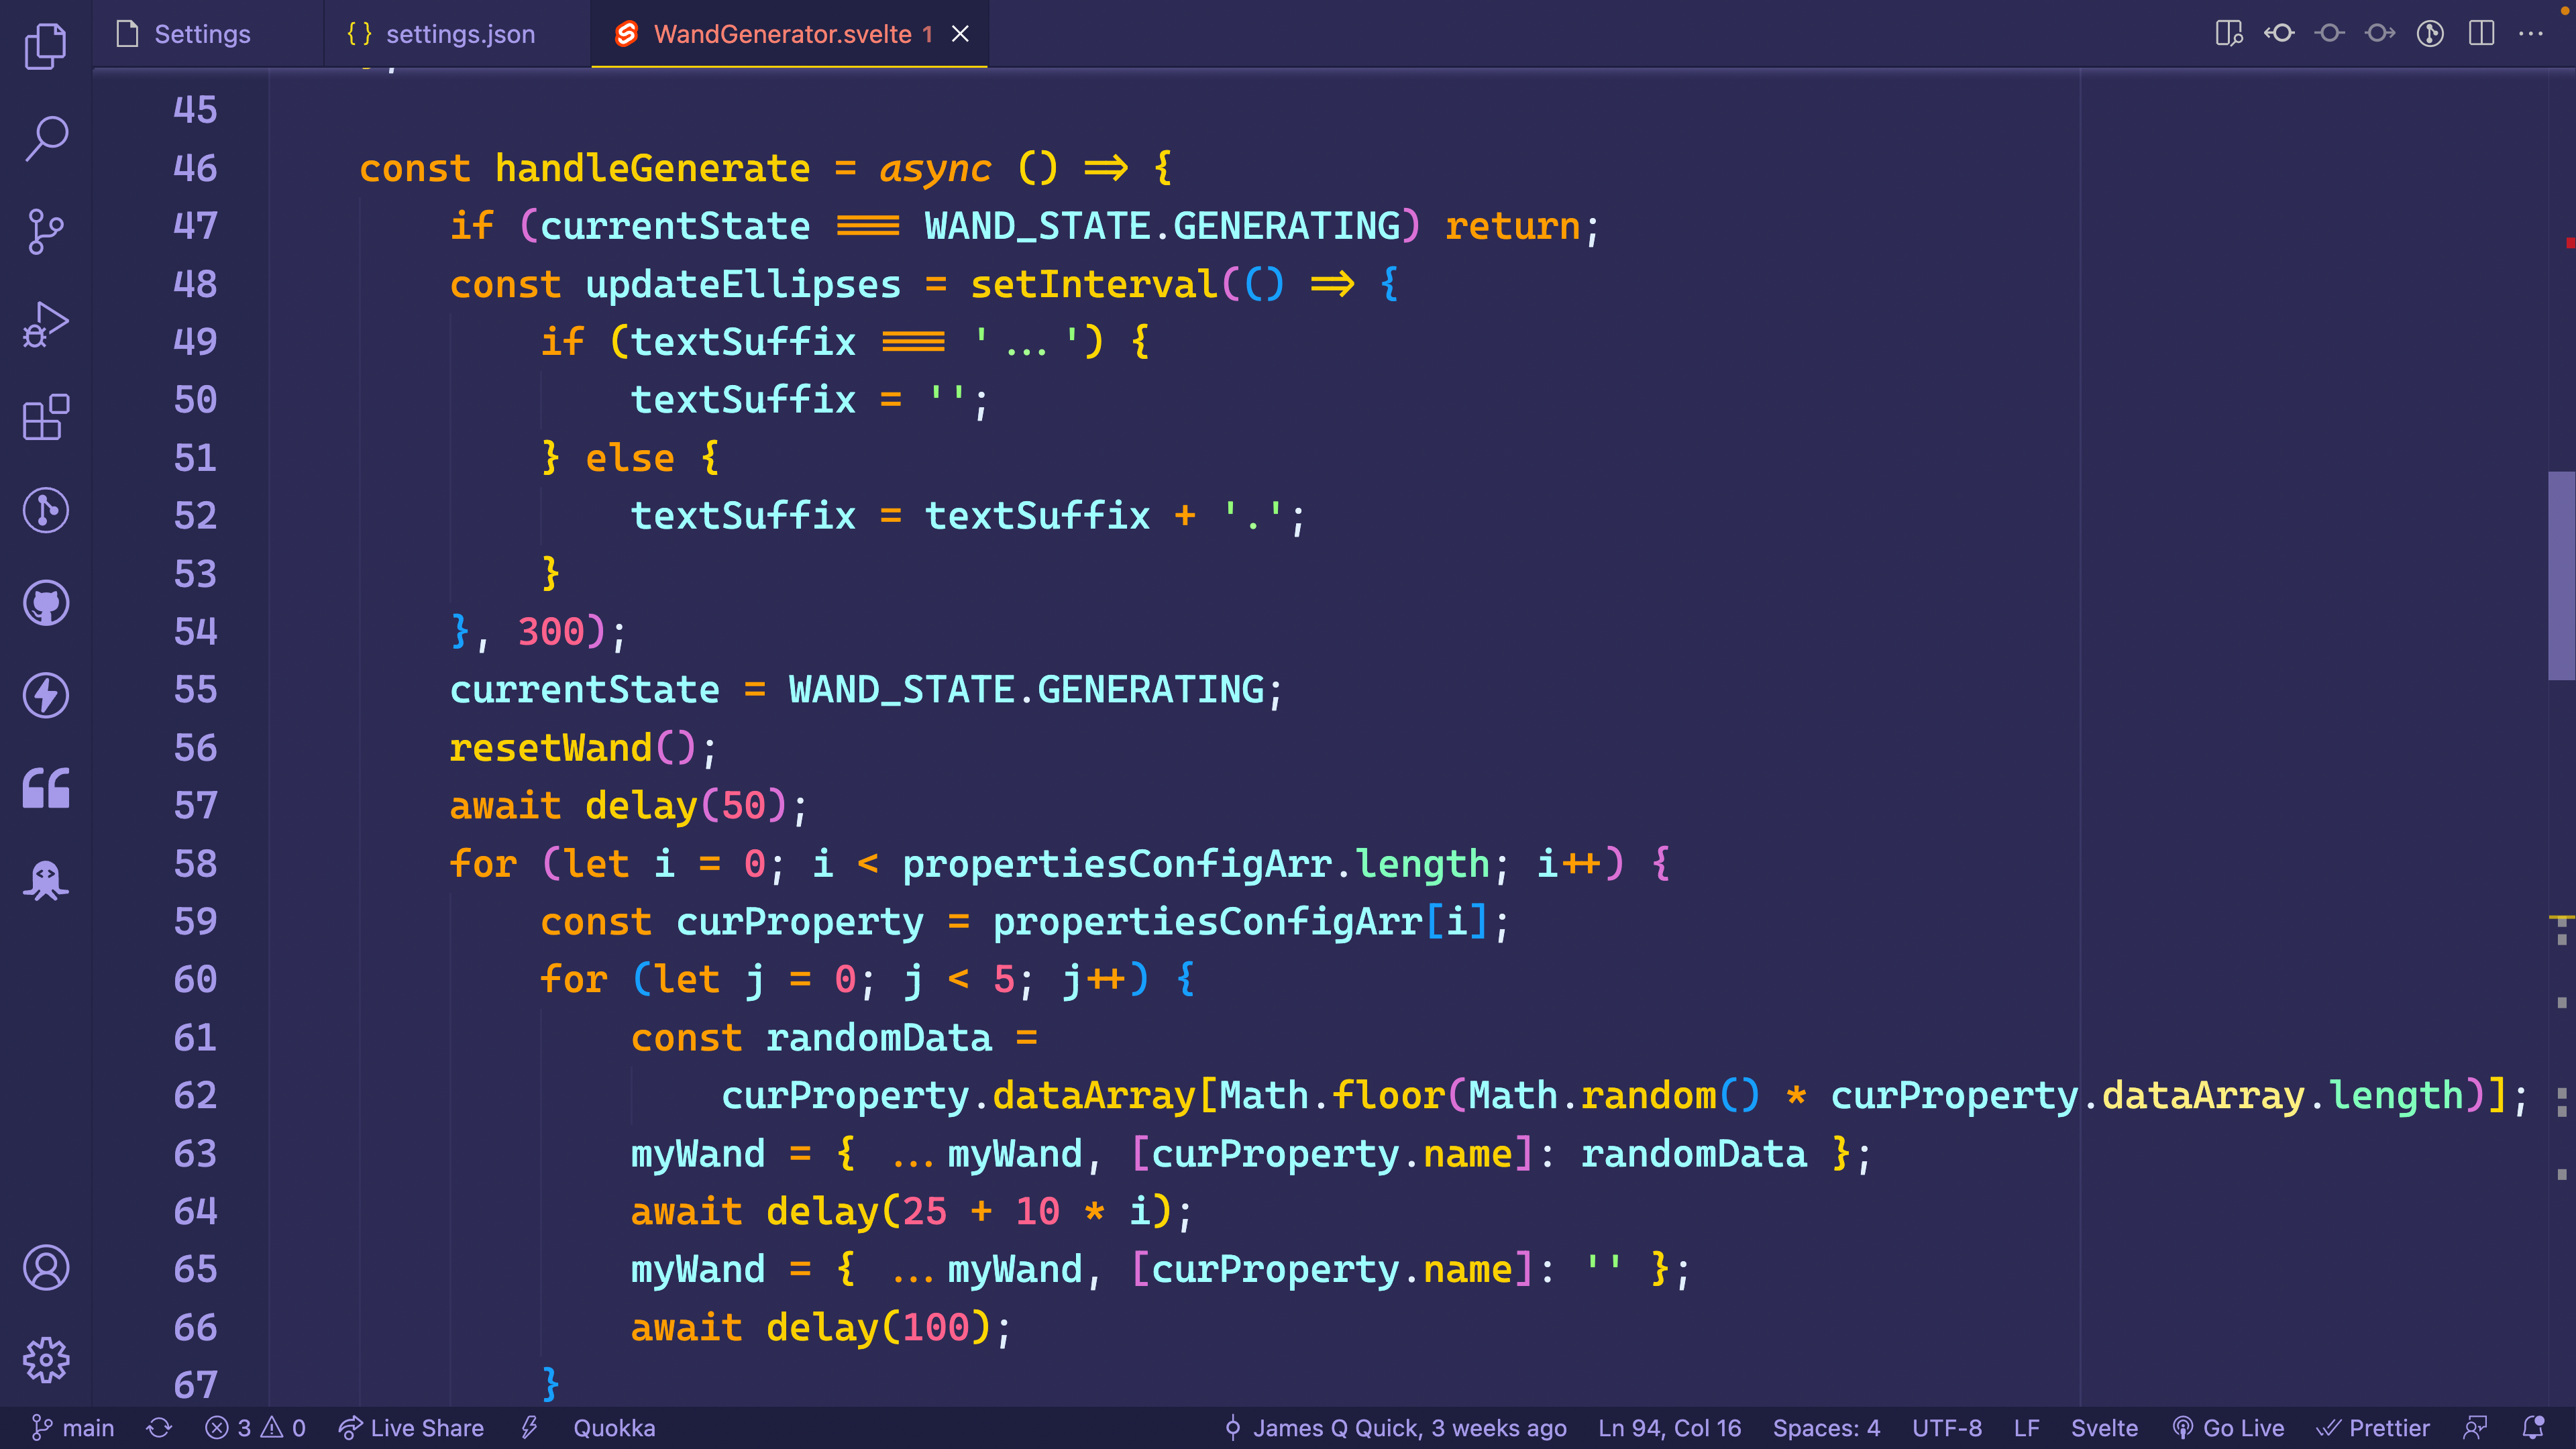Open GitHub view in activity bar

tap(46, 603)
